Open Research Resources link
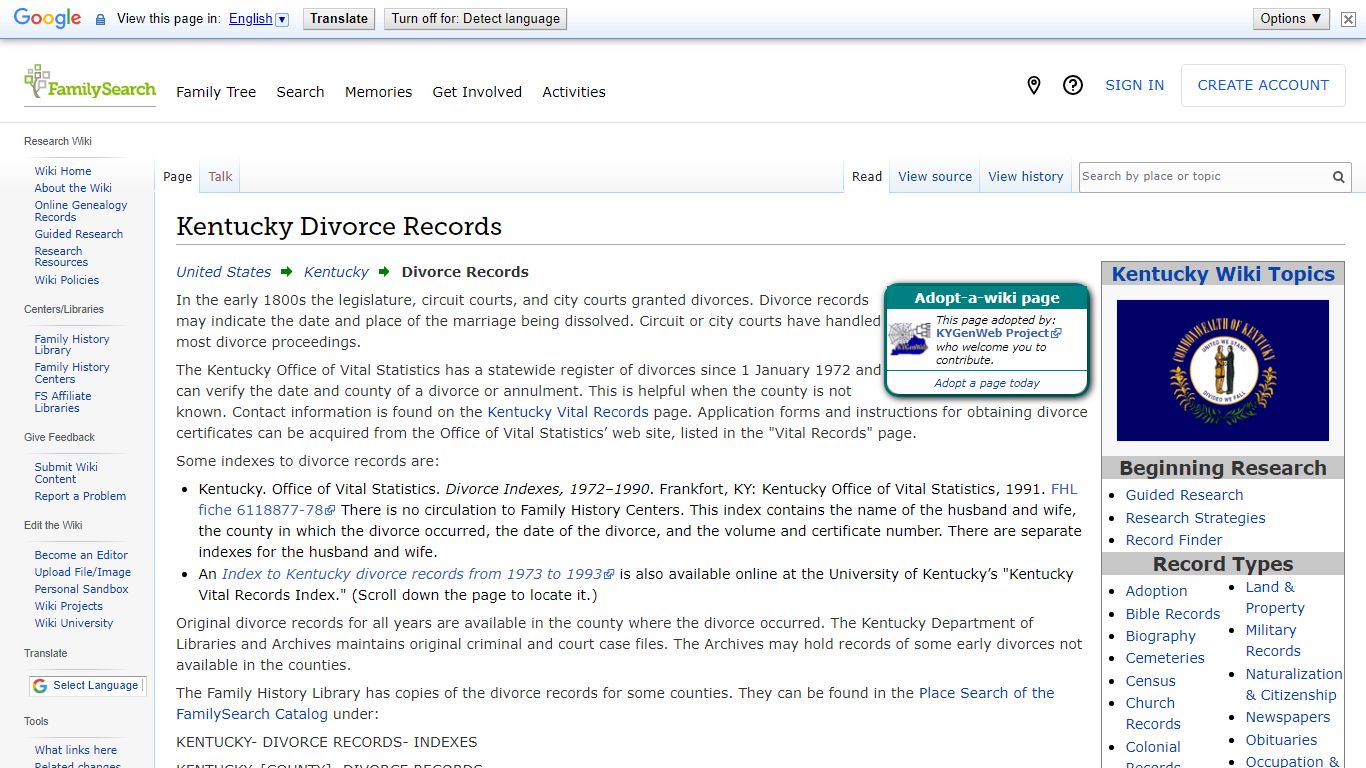The height and width of the screenshot is (768, 1366). coord(61,257)
